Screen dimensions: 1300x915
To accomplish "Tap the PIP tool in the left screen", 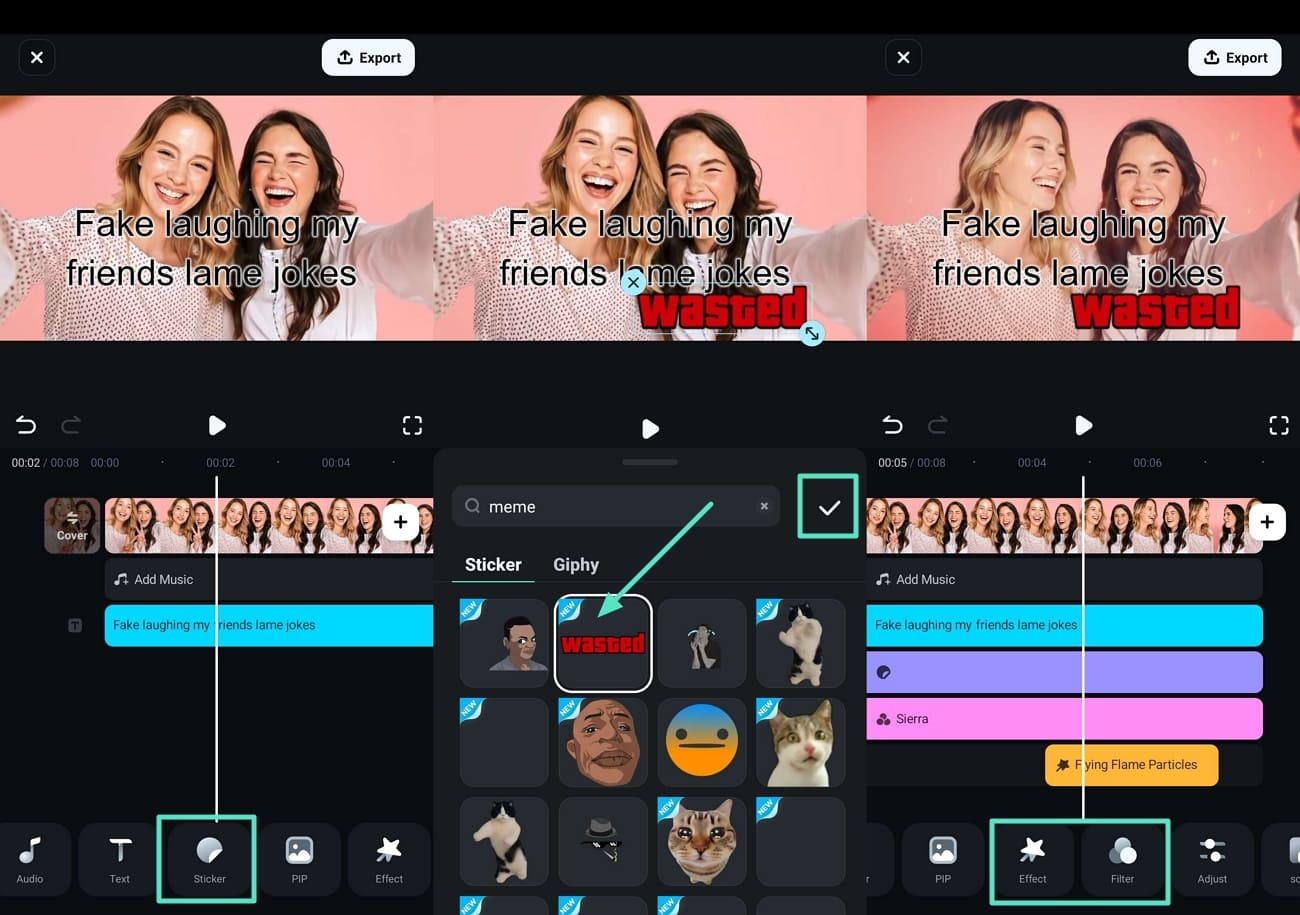I will point(299,859).
